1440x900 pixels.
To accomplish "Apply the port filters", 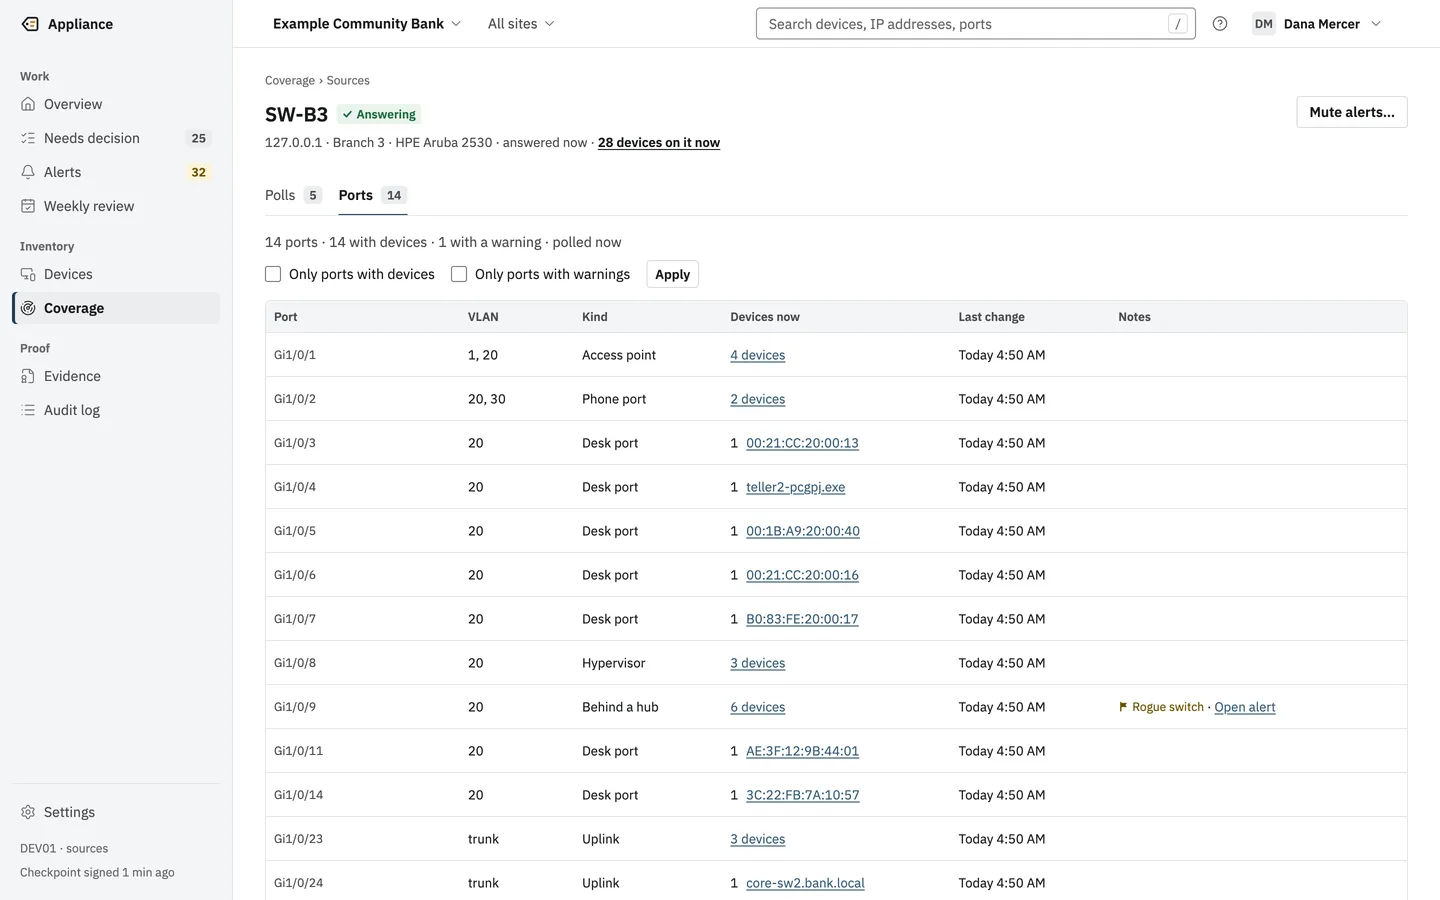I will click(x=673, y=274).
